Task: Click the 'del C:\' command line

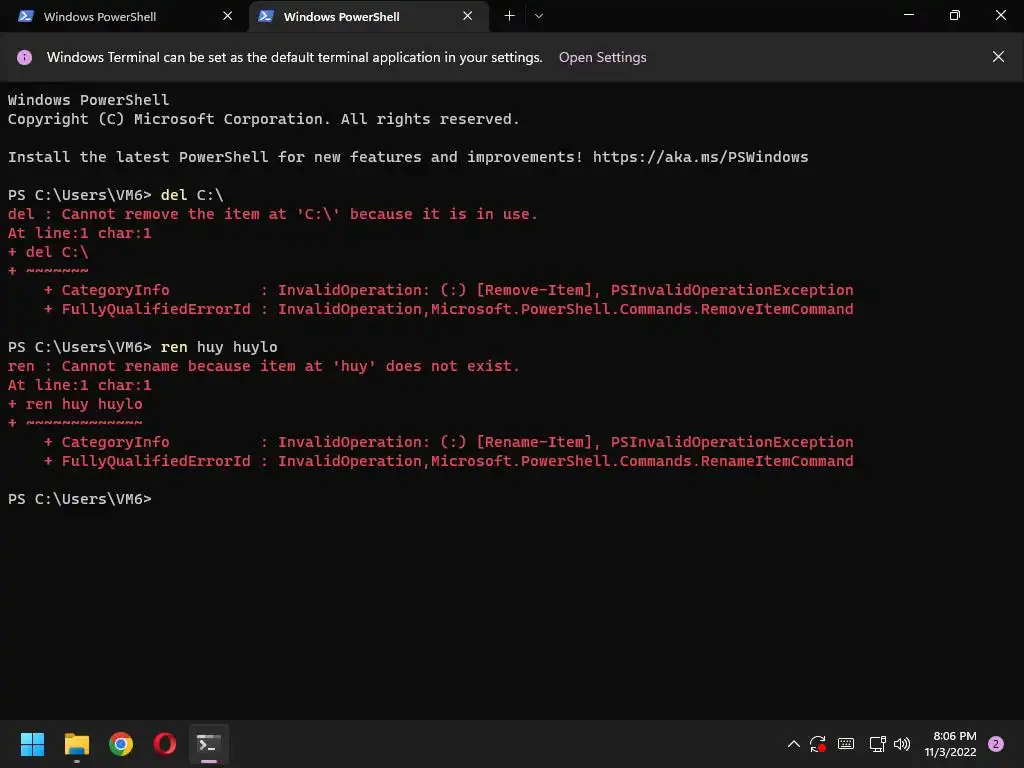Action: [116, 195]
